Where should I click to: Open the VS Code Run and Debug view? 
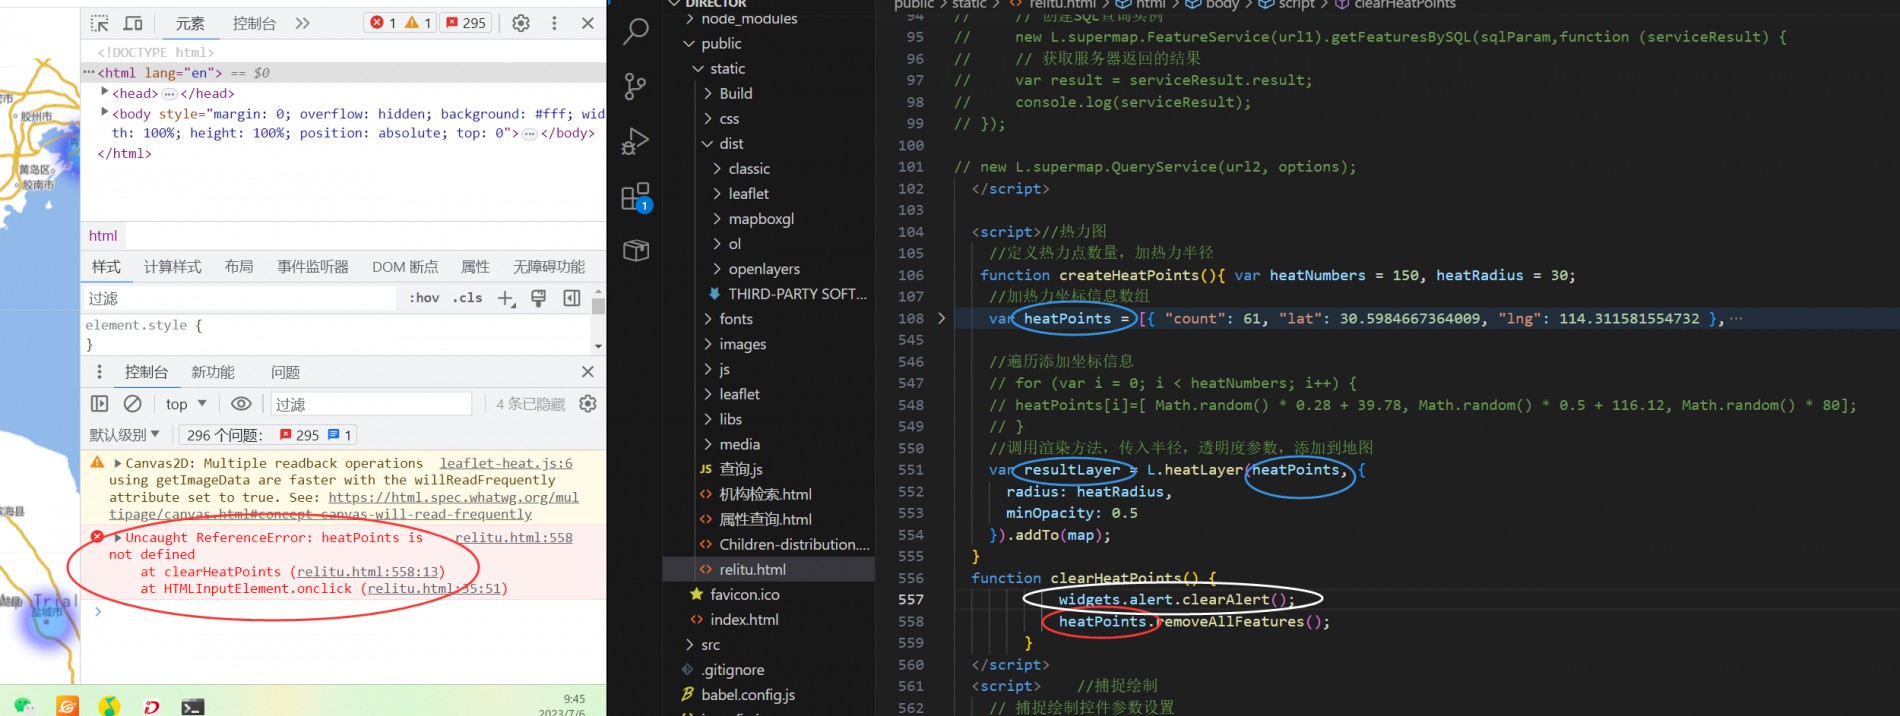pyautogui.click(x=635, y=141)
